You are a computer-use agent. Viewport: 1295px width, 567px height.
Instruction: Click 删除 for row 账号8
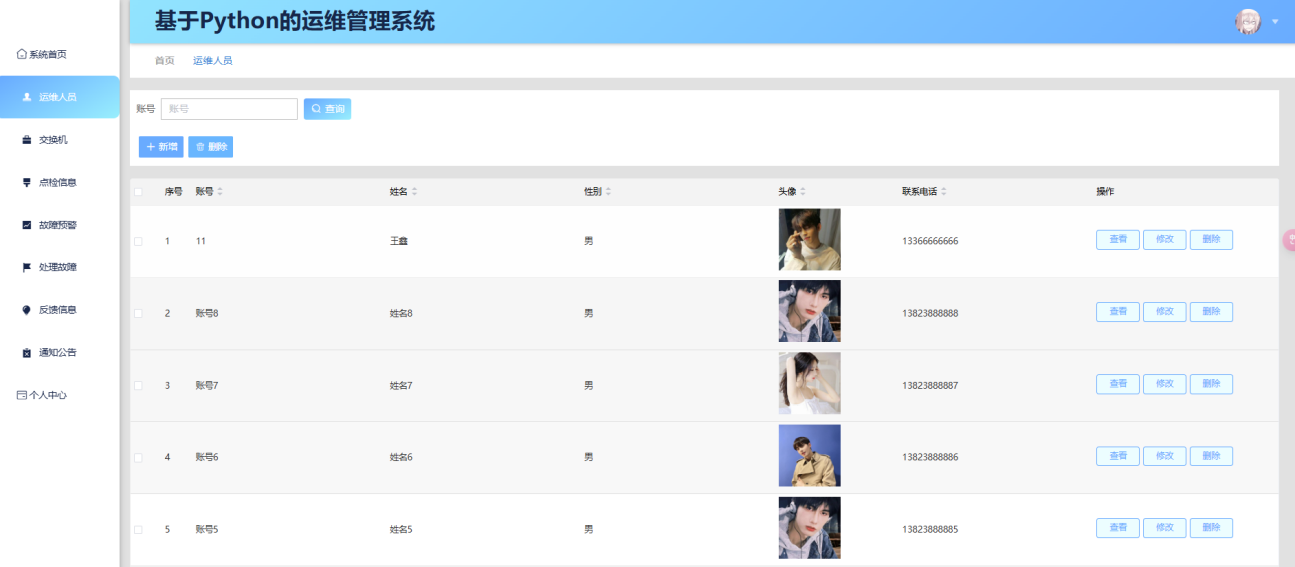click(x=1211, y=312)
